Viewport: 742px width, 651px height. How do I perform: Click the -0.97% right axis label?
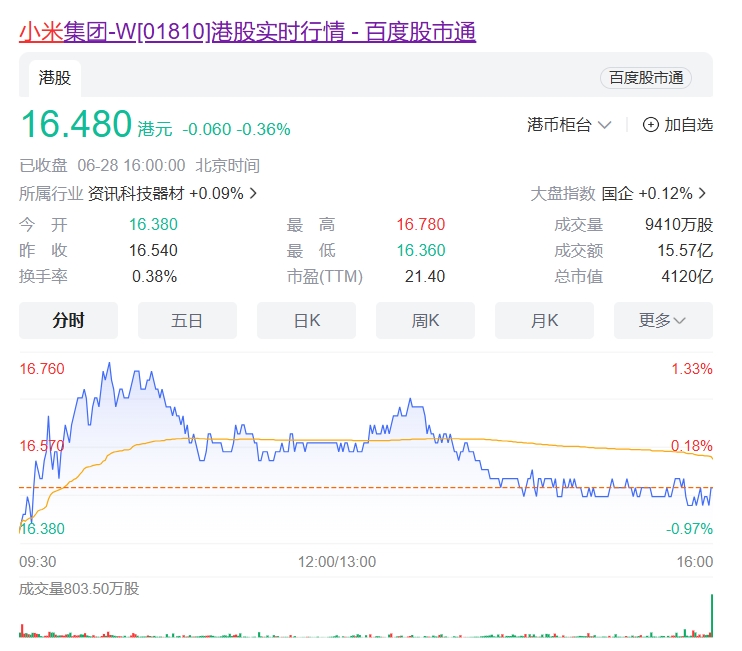click(689, 528)
